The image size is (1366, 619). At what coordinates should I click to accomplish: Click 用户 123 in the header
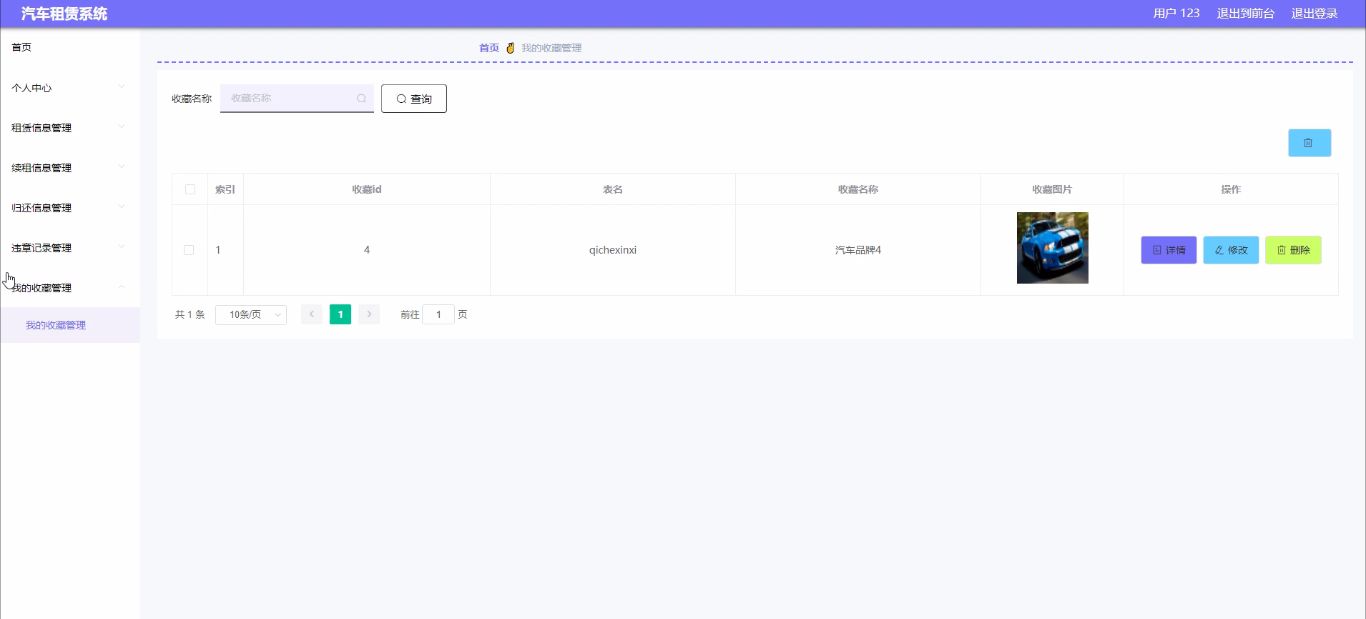[1176, 14]
